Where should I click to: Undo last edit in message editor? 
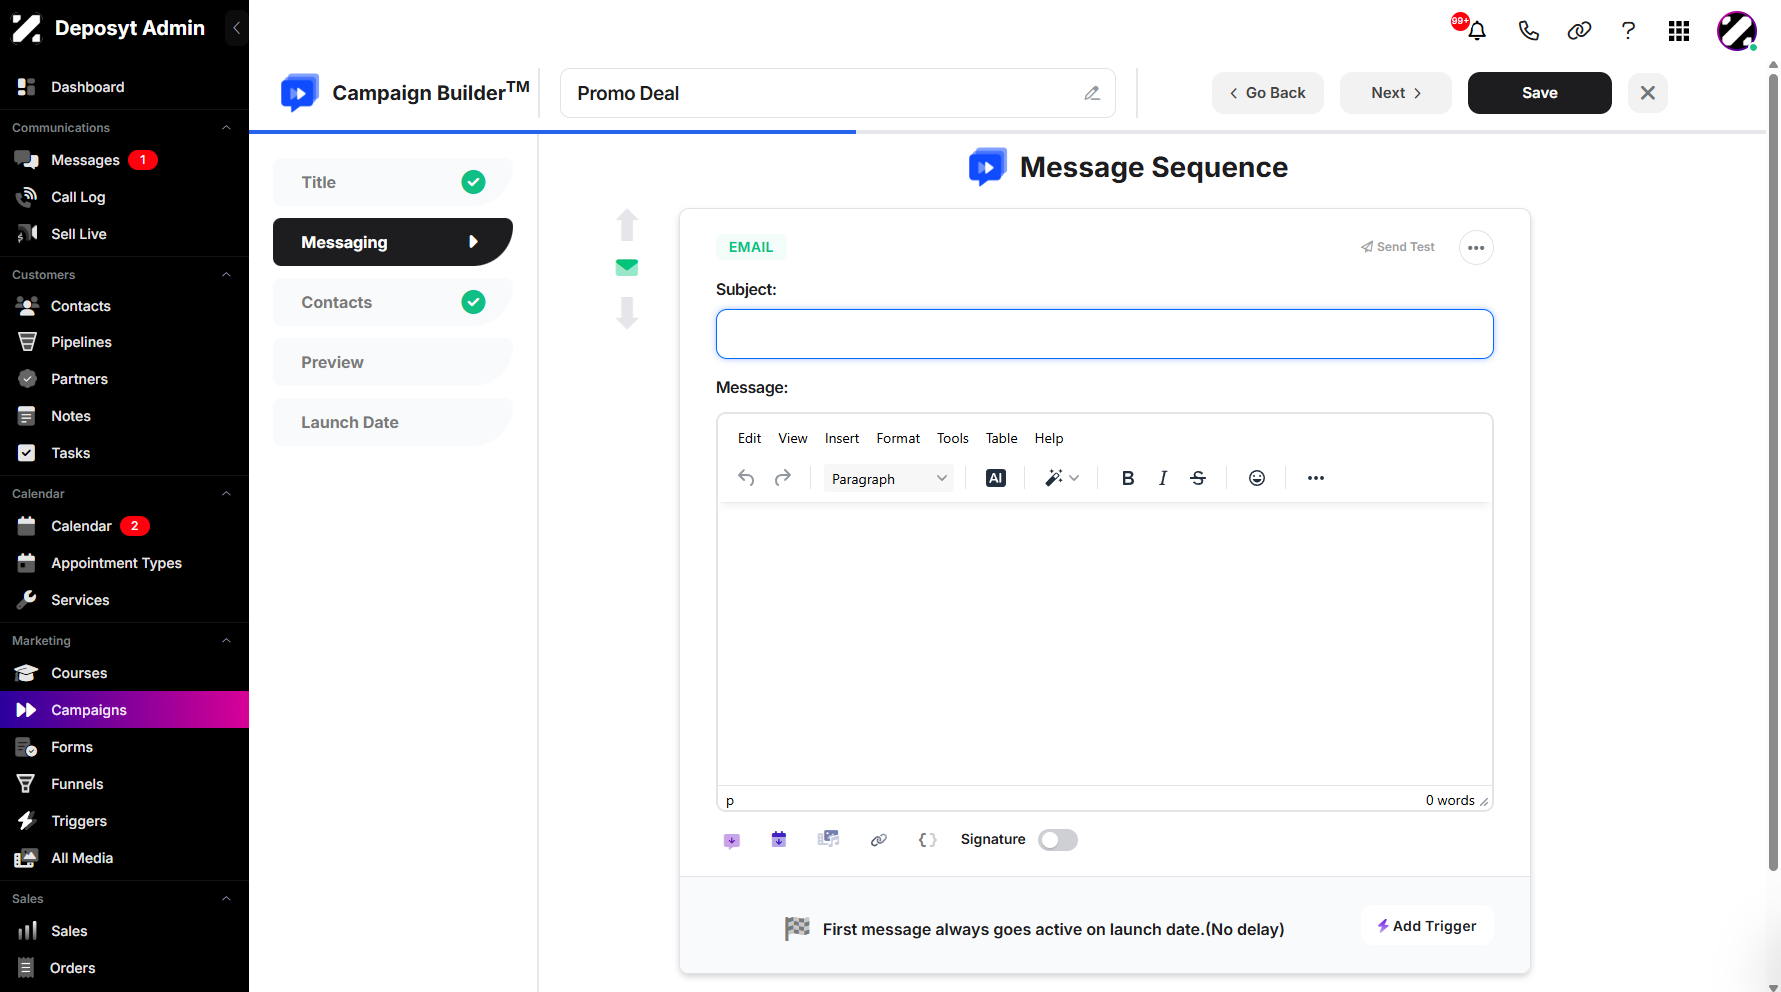tap(746, 478)
